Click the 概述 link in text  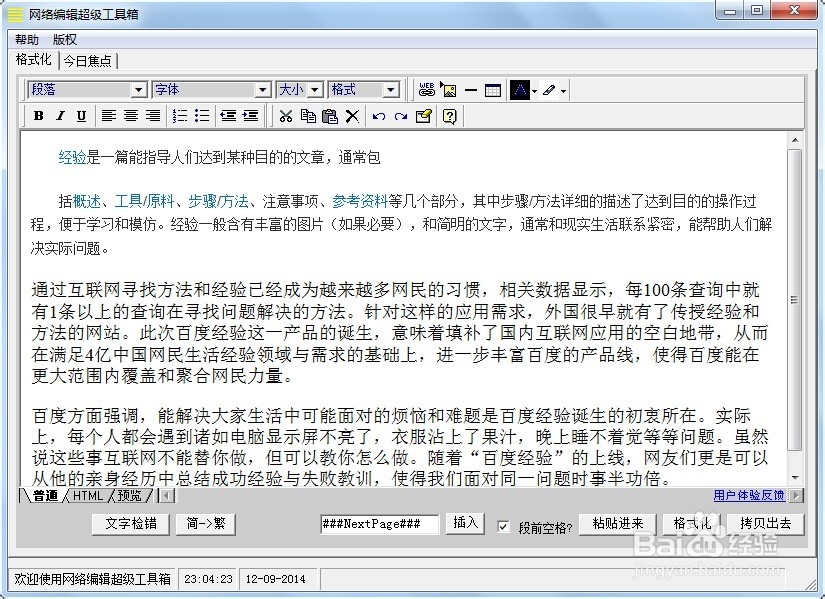(x=86, y=201)
